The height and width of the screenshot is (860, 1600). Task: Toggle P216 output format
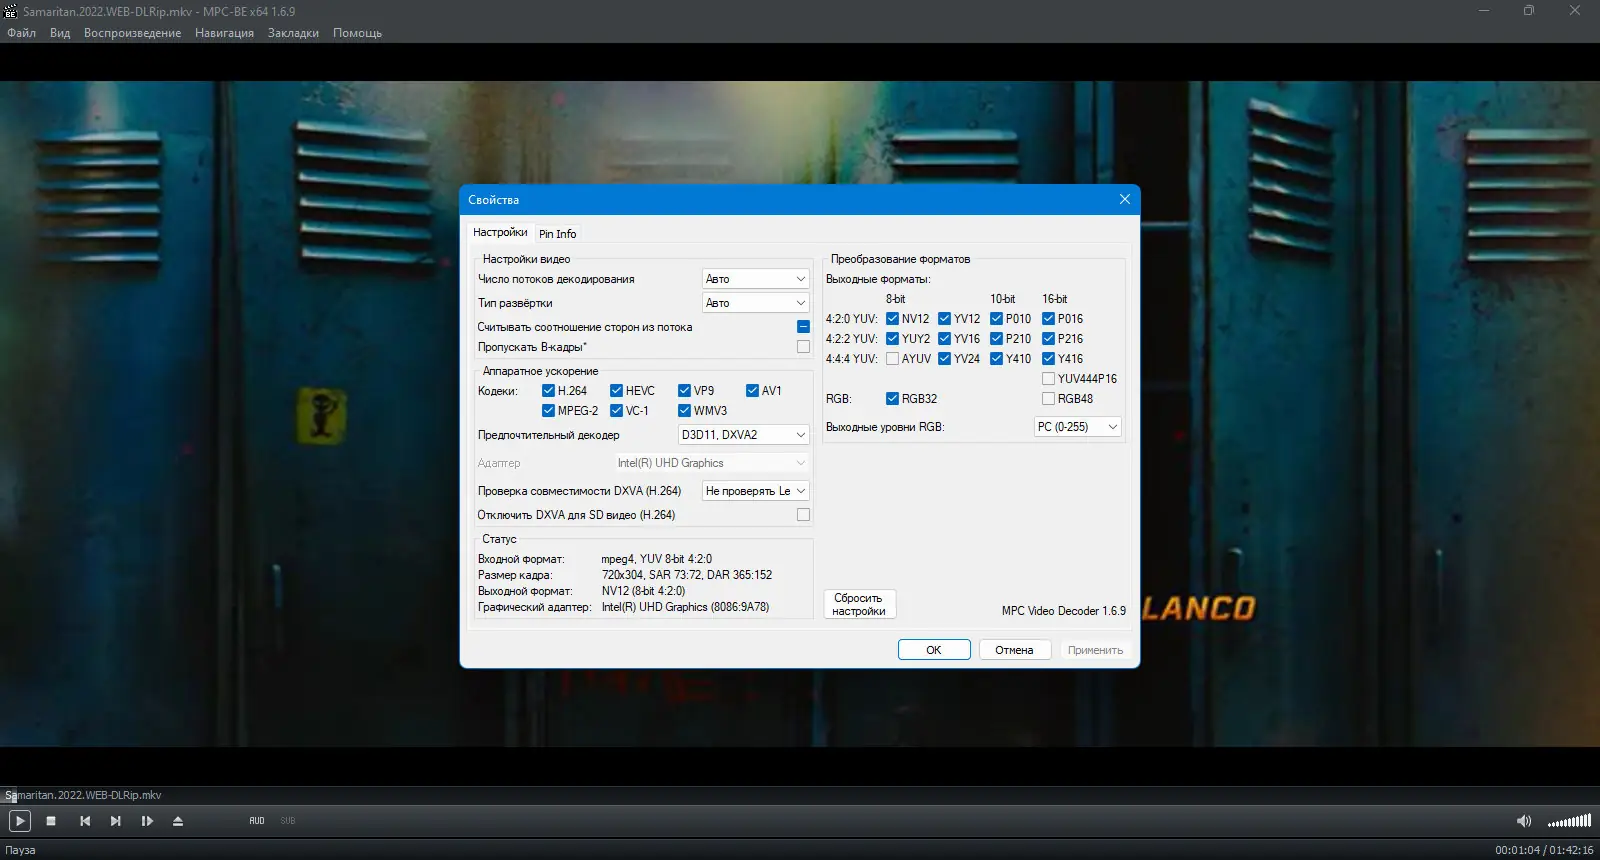coord(1048,339)
